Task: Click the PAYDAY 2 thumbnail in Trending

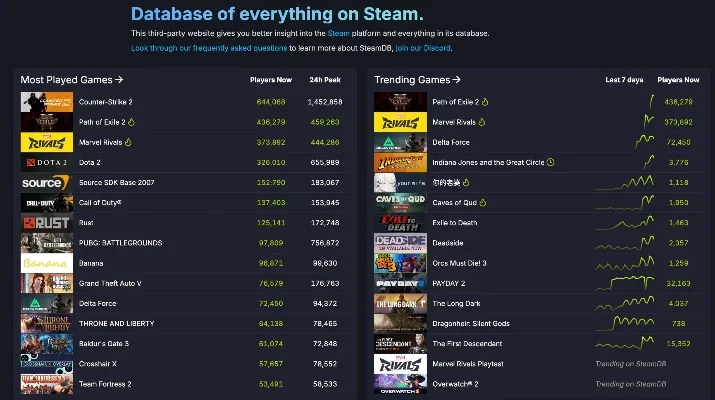Action: point(400,283)
